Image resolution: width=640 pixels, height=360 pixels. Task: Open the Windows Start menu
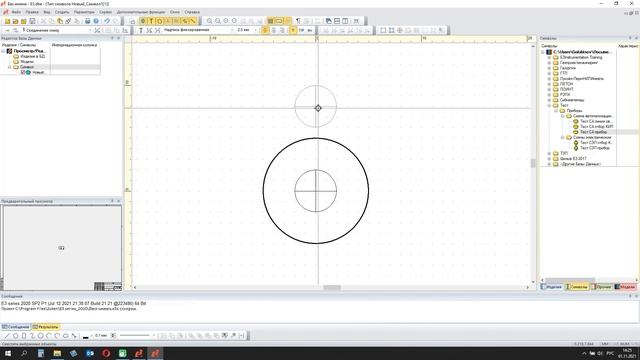[8, 353]
